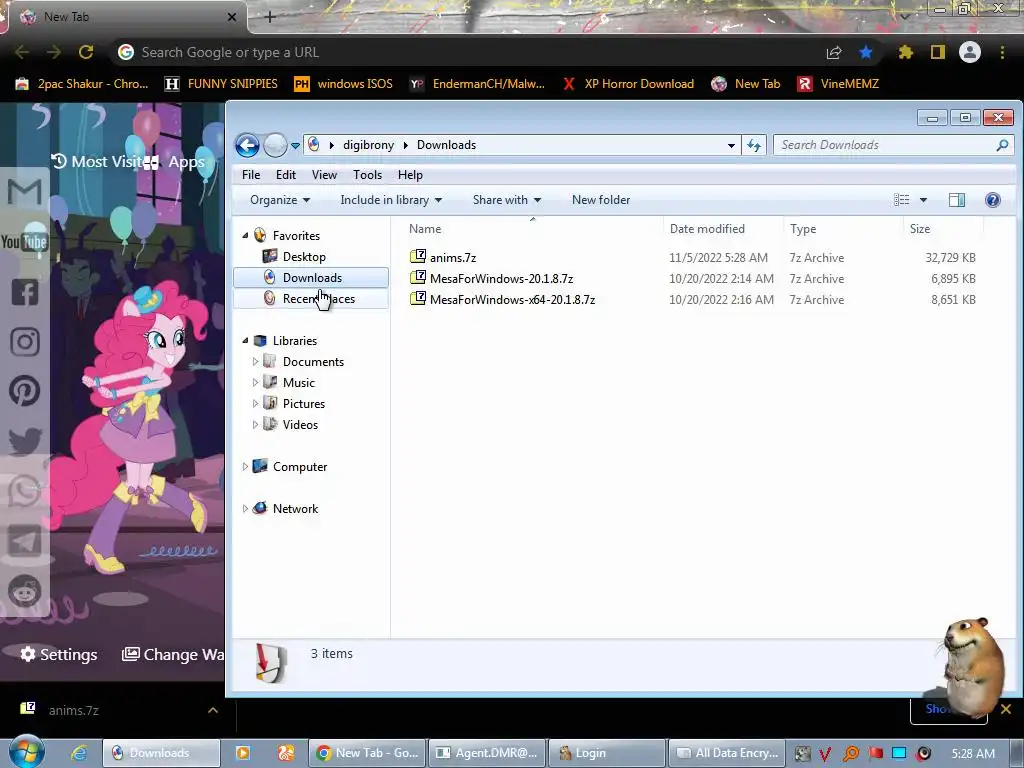Select Computer in navigation pane
Screen dimensions: 1024x768
click(300, 466)
